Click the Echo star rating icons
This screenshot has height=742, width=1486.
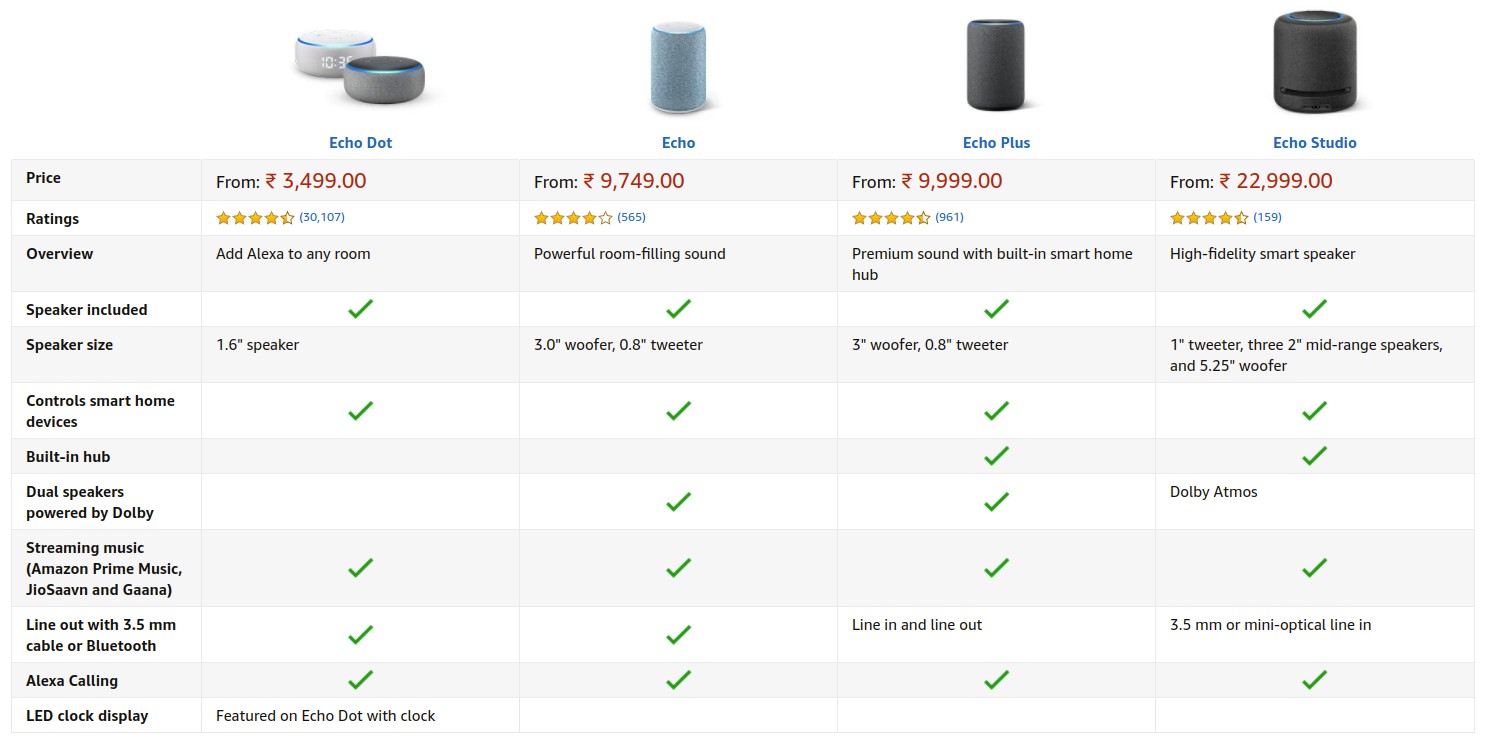[x=573, y=218]
